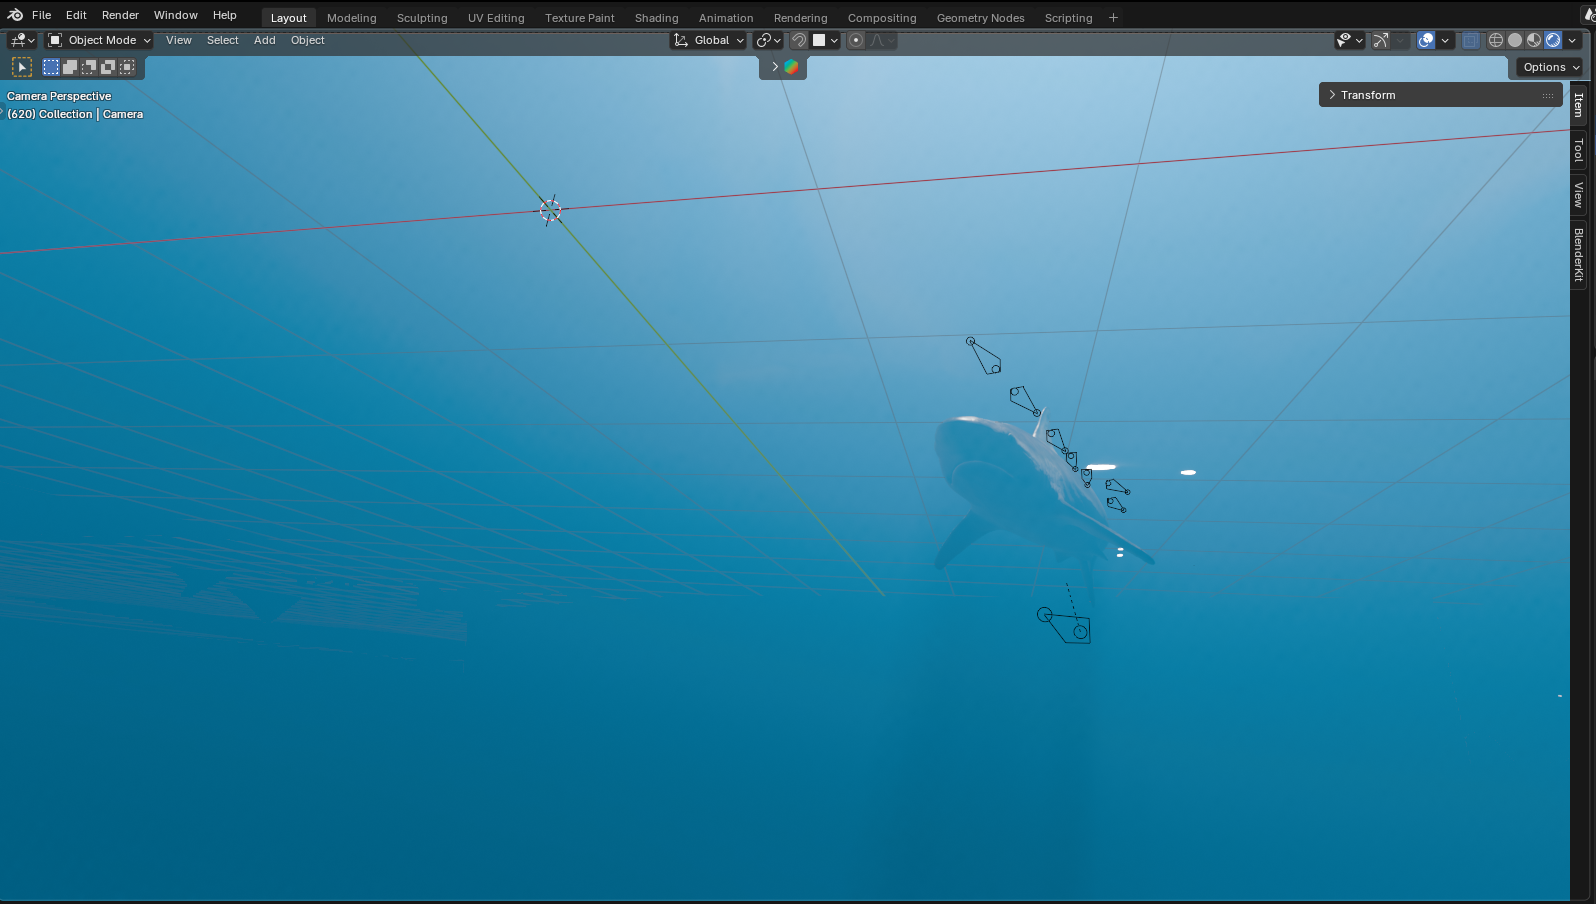Switch to material preview shading
The image size is (1596, 904).
1534,40
